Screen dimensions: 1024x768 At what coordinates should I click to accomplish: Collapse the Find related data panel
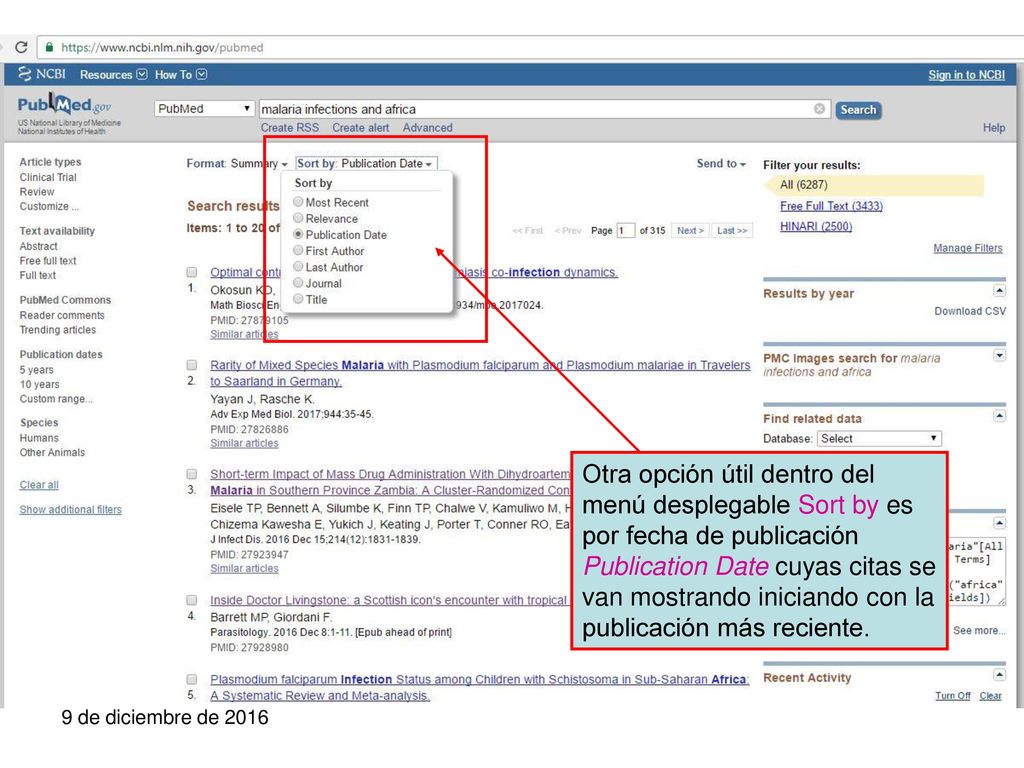[999, 415]
